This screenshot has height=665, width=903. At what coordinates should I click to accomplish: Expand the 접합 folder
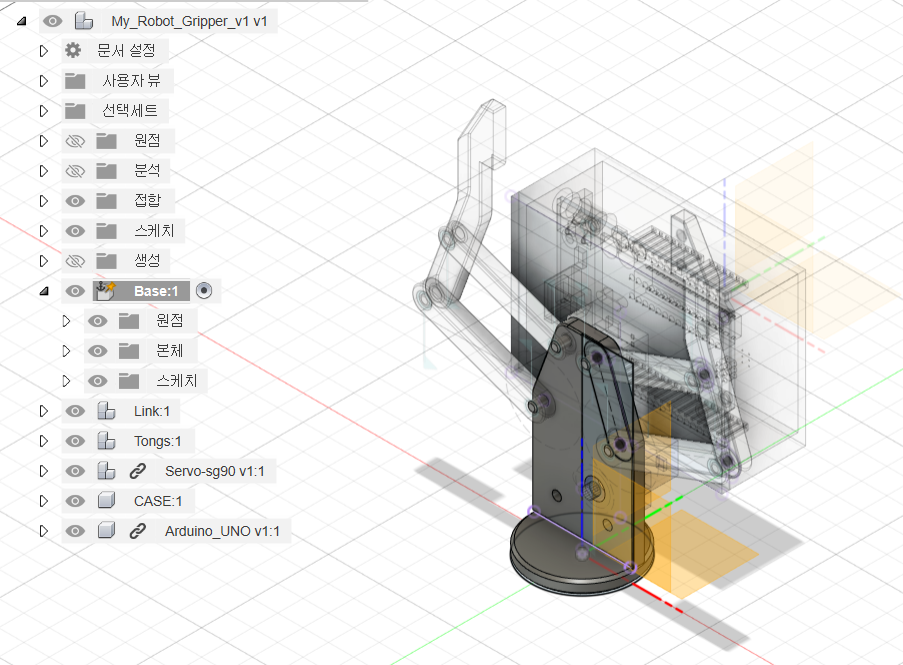click(44, 201)
